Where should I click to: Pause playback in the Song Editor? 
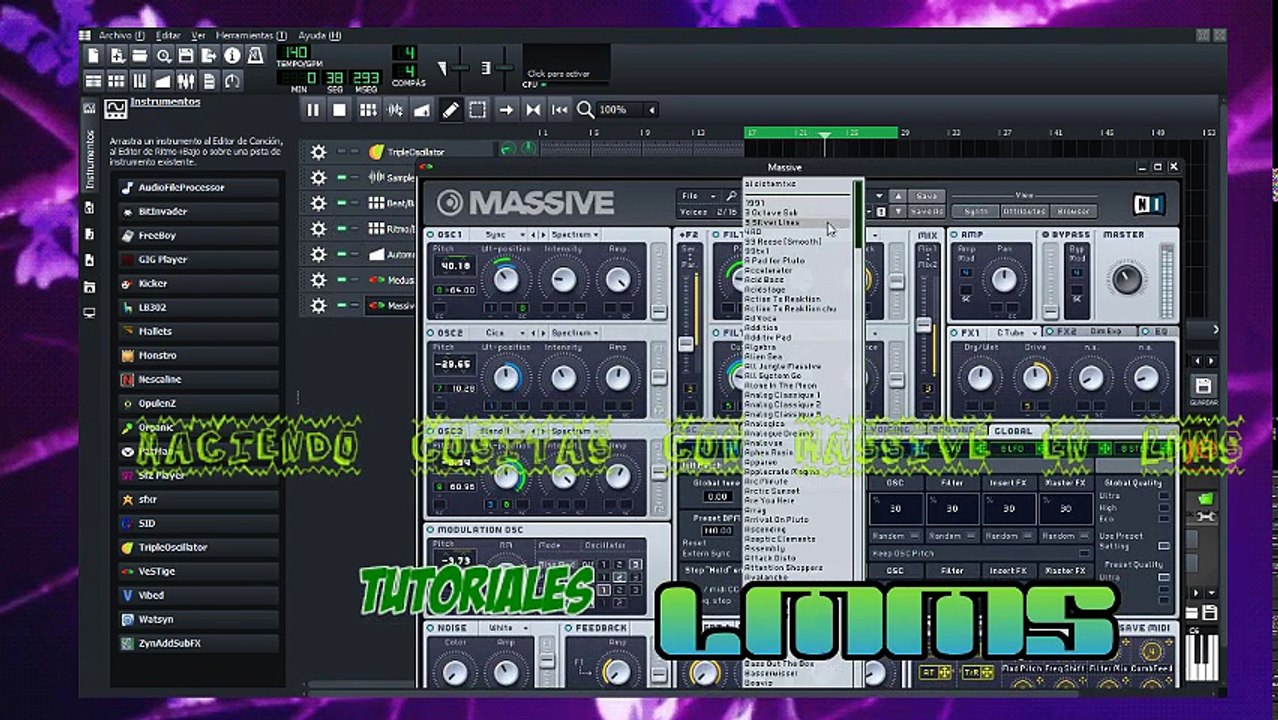(313, 110)
